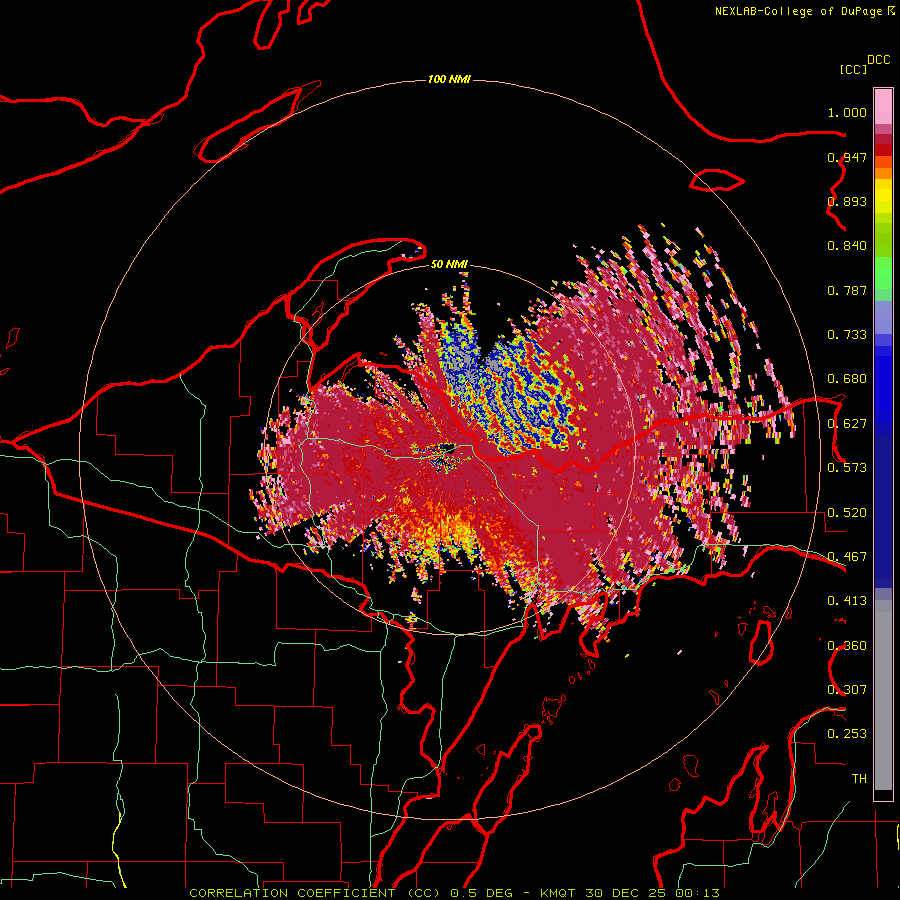This screenshot has height=900, width=900.
Task: Click the 0.520 color scale label
Action: [x=847, y=513]
